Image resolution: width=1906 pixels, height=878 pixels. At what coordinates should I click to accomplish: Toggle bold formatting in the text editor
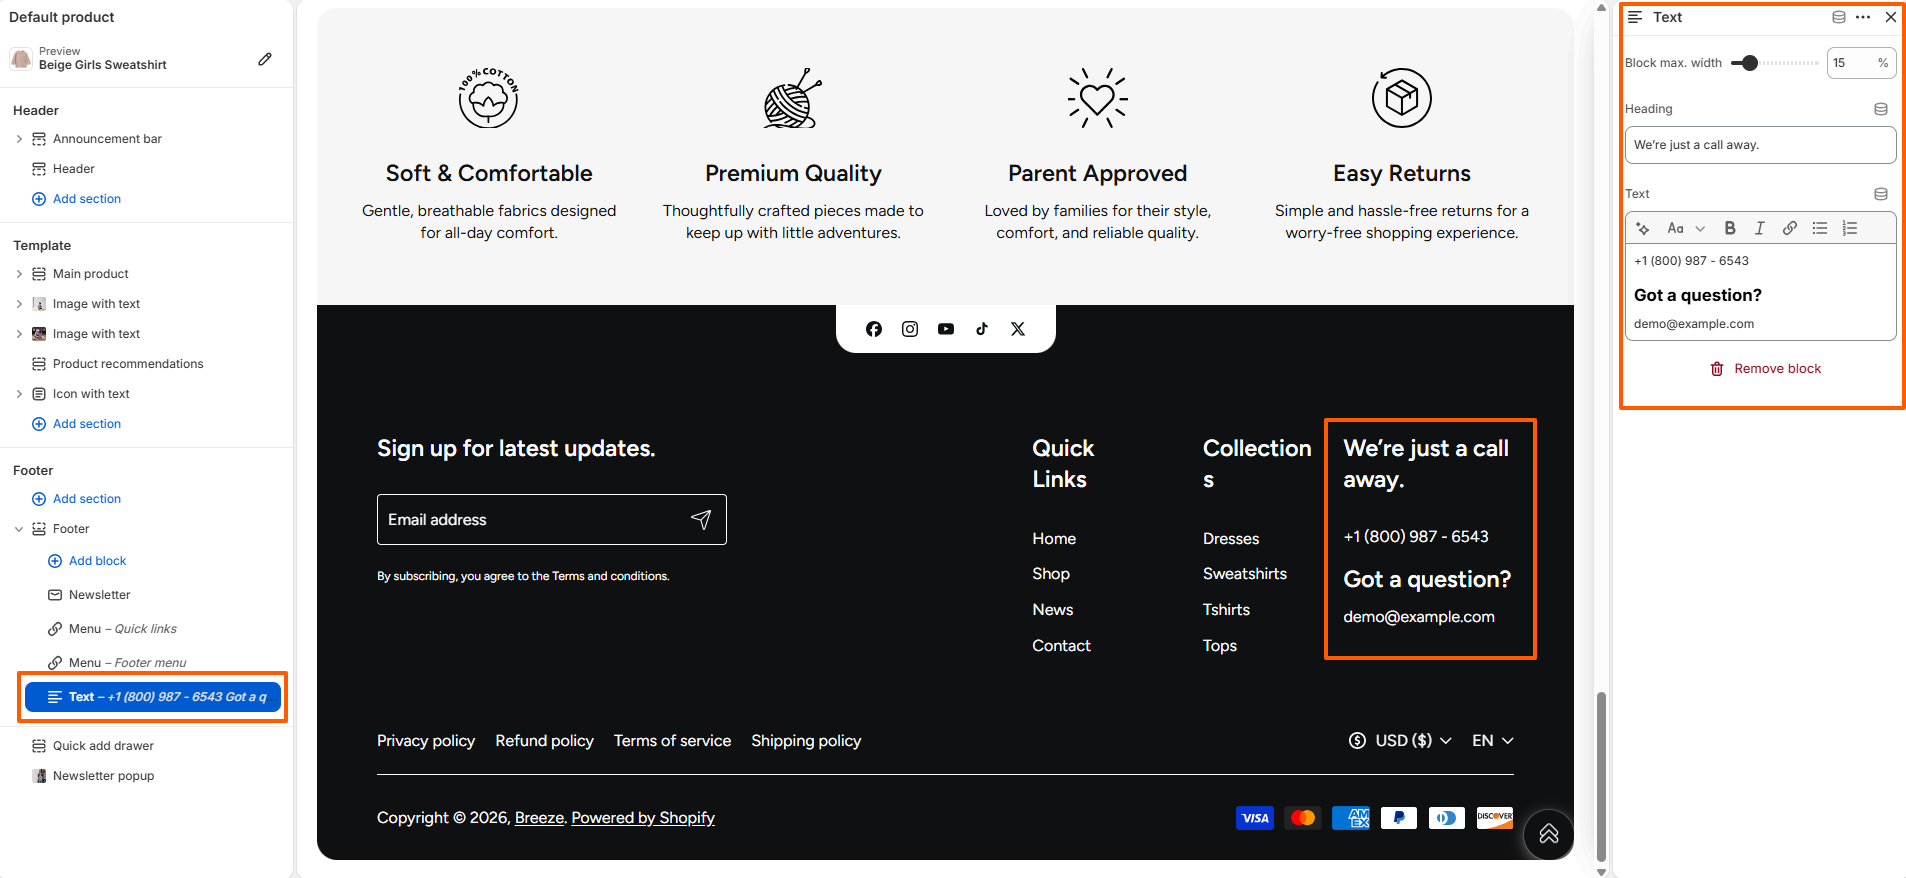click(1730, 228)
